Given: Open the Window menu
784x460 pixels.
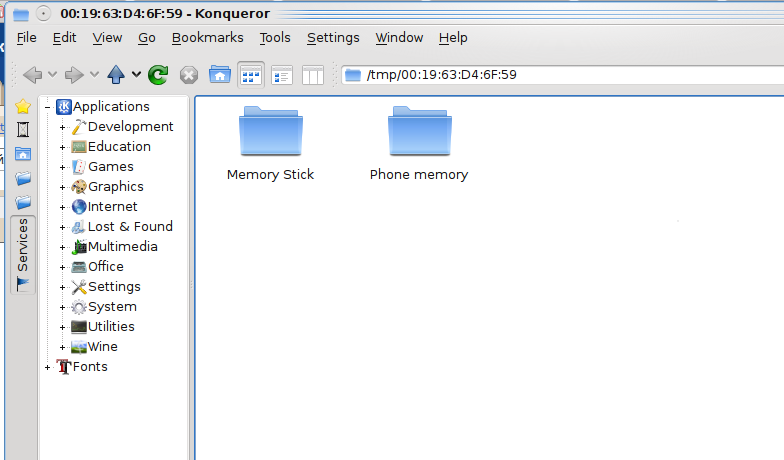Looking at the screenshot, I should (399, 38).
